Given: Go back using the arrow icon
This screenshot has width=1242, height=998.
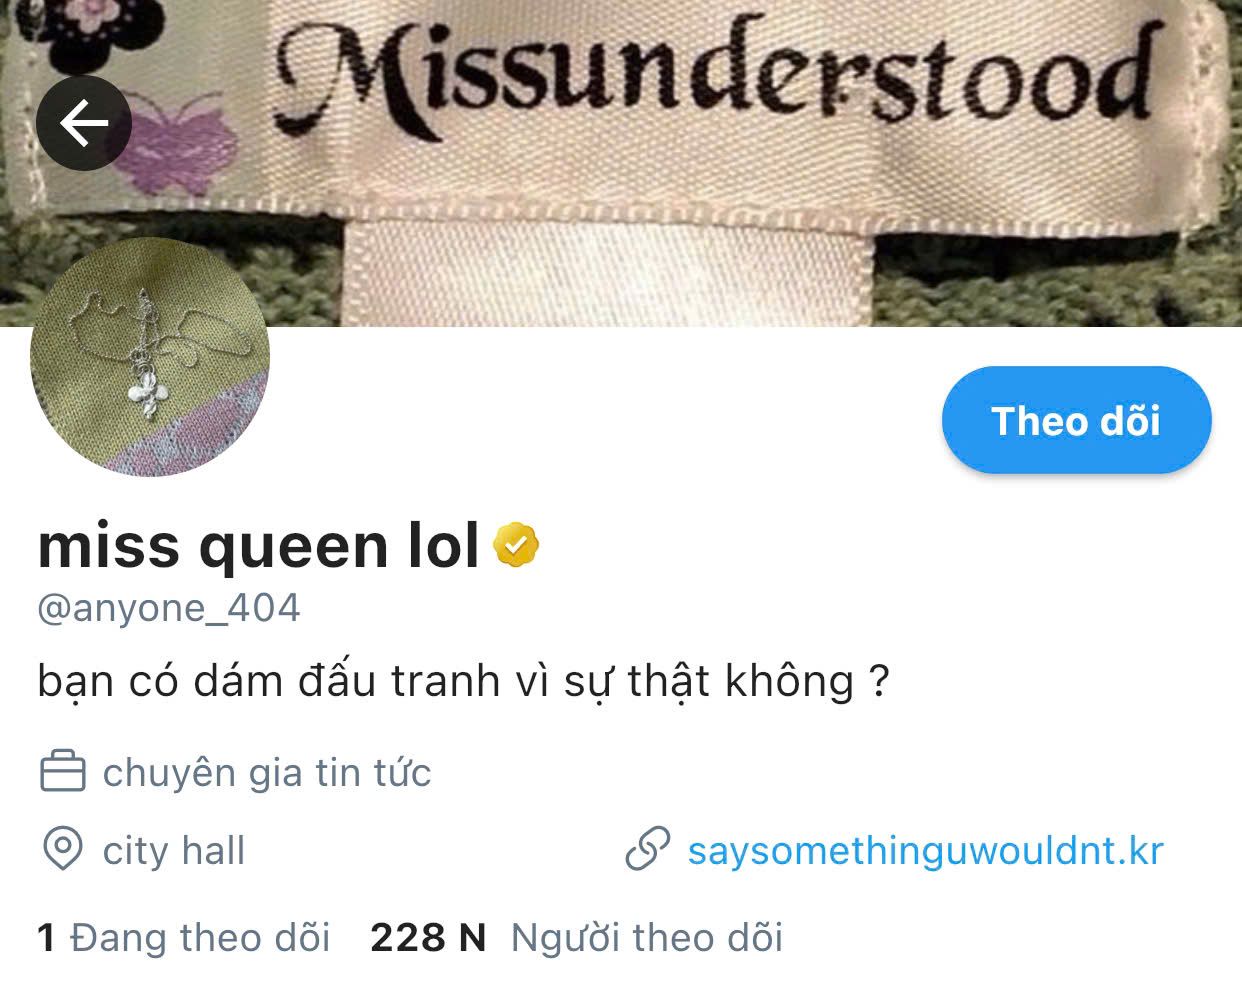Looking at the screenshot, I should 84,123.
